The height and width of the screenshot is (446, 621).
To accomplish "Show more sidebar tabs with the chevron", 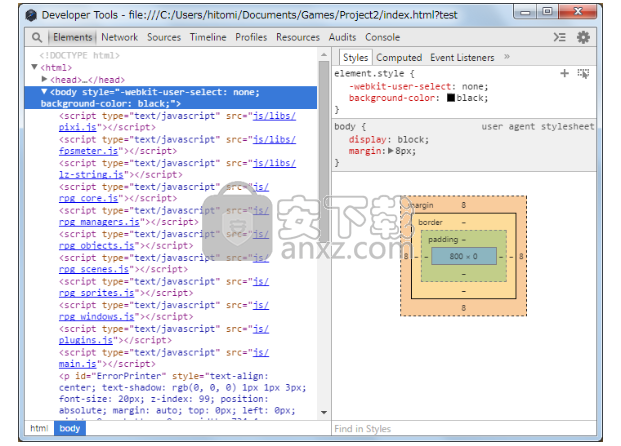I will 507,57.
